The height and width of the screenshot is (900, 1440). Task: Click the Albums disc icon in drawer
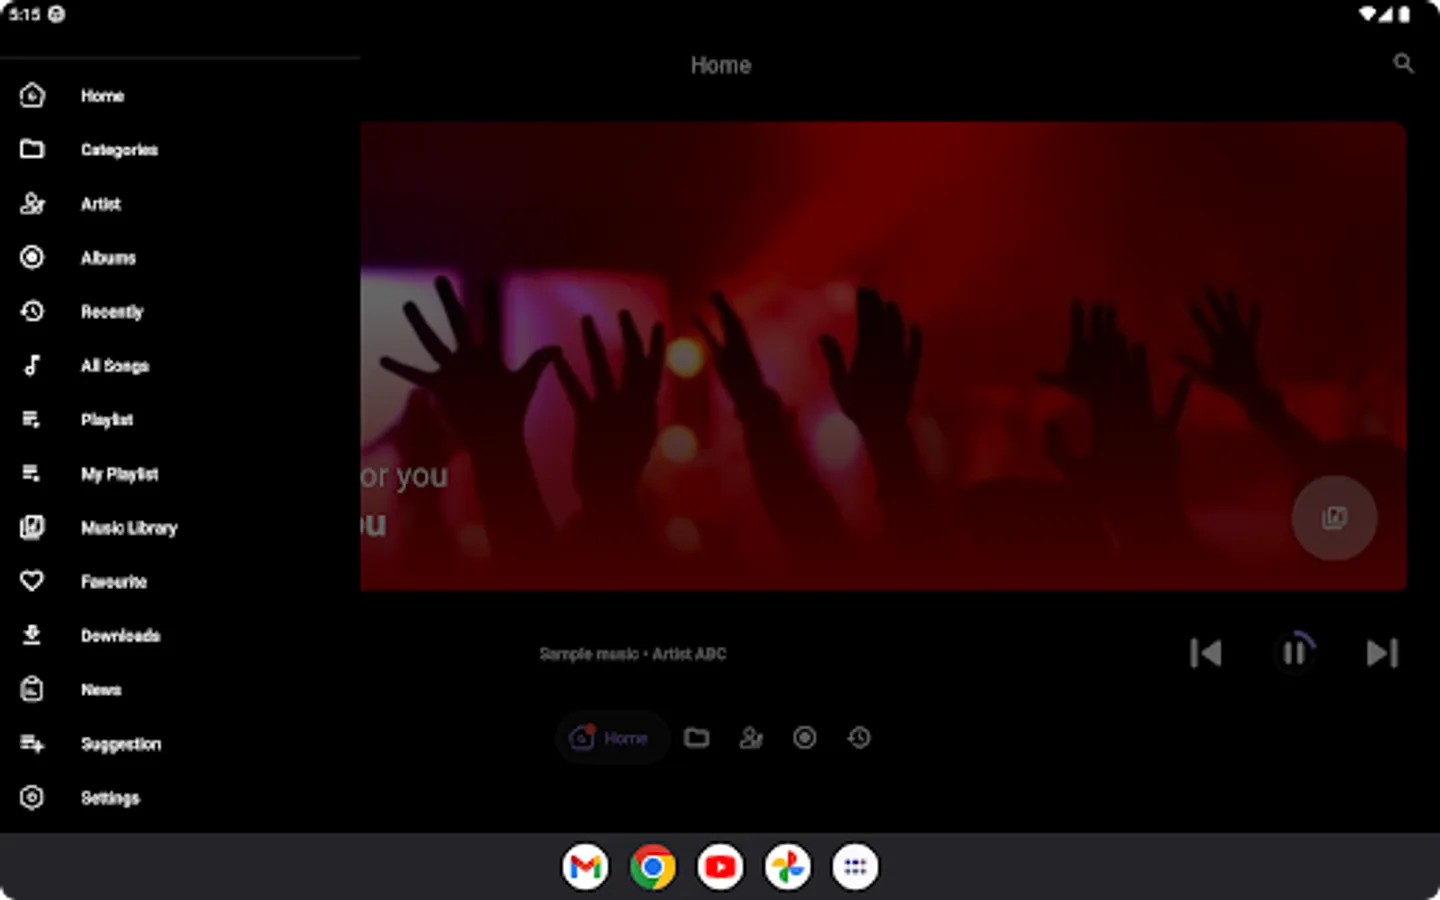tap(32, 258)
